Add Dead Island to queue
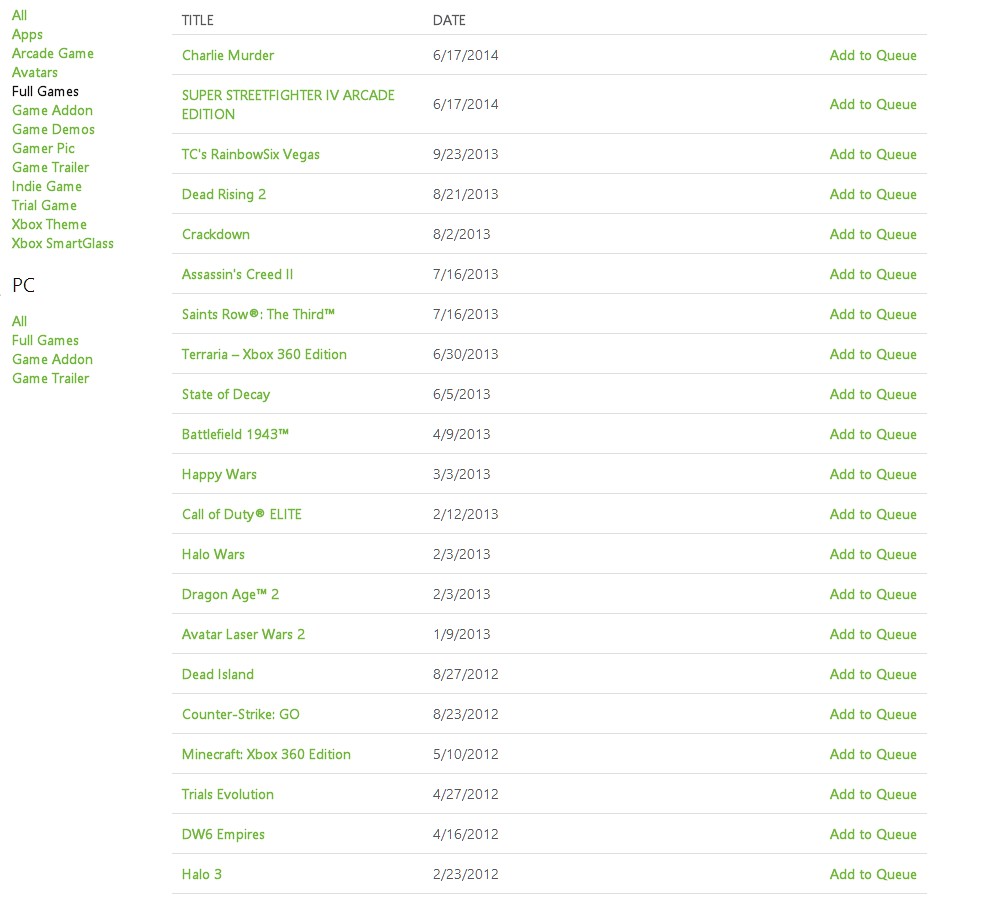The image size is (1006, 900). click(x=873, y=674)
